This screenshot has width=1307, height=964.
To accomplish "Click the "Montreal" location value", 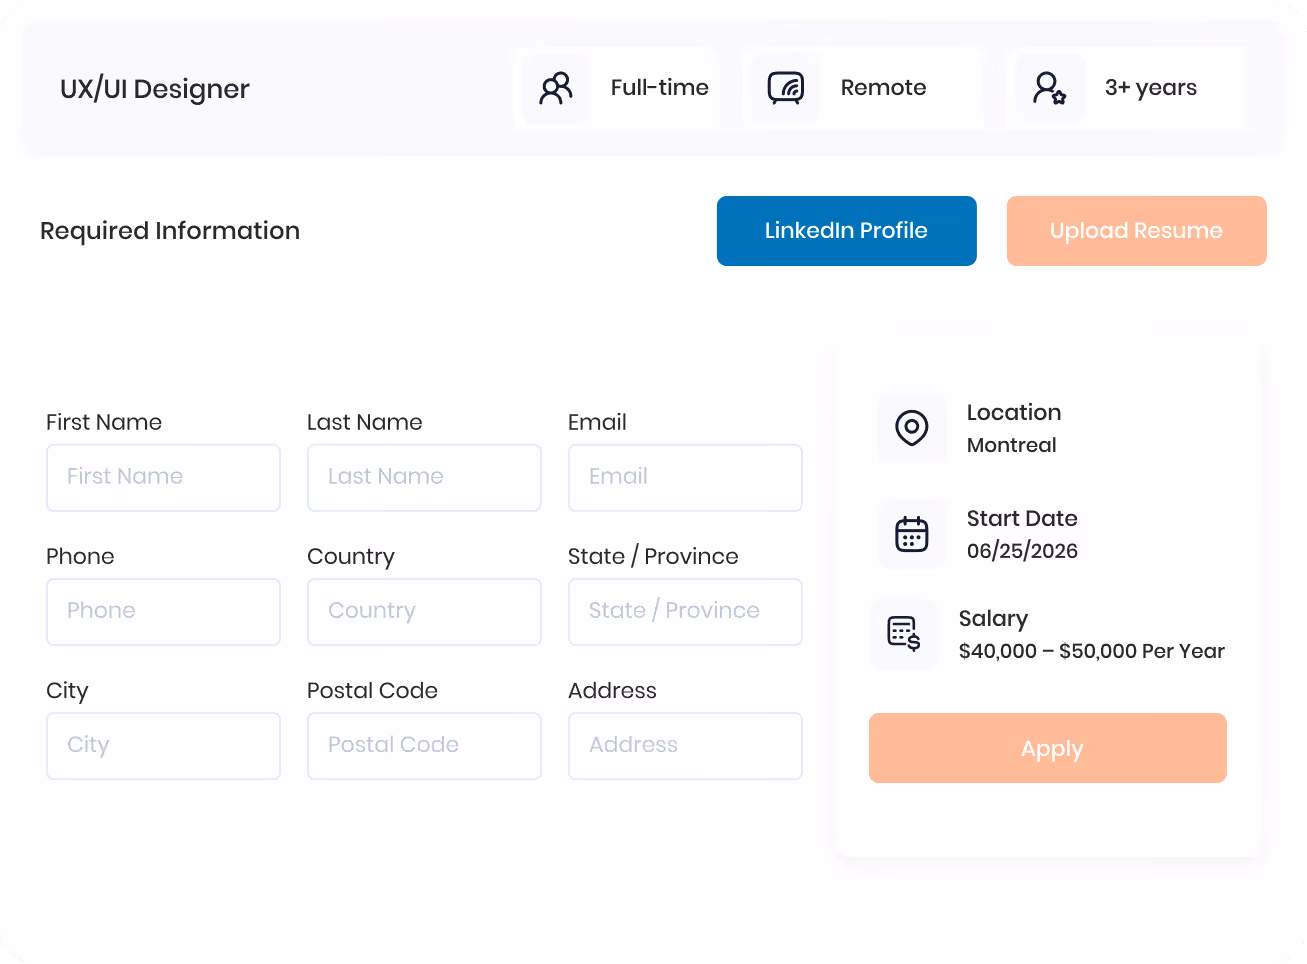I will (x=1012, y=445).
